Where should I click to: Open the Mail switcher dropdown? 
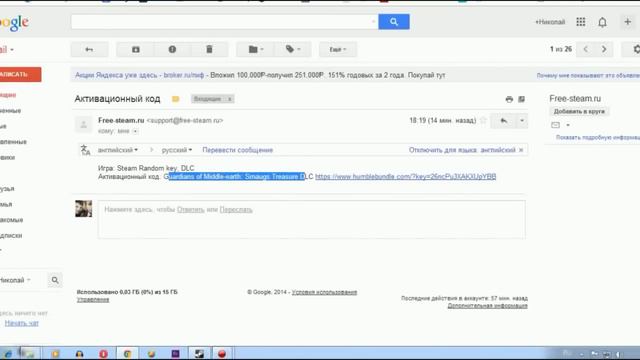(x=7, y=49)
